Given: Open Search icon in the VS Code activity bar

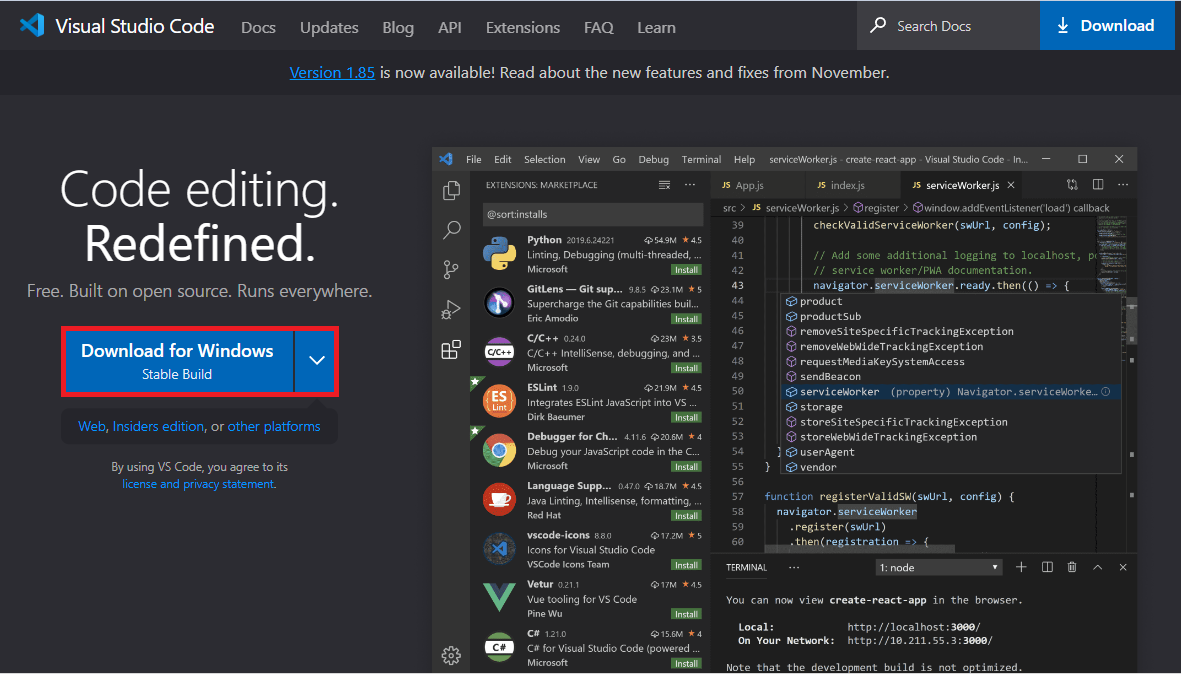Looking at the screenshot, I should coord(451,230).
